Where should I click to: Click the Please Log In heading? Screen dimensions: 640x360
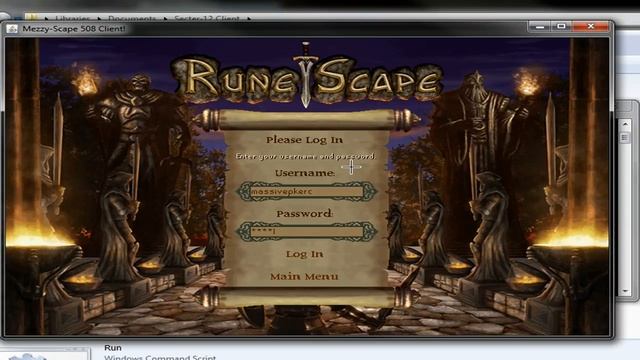[304, 140]
